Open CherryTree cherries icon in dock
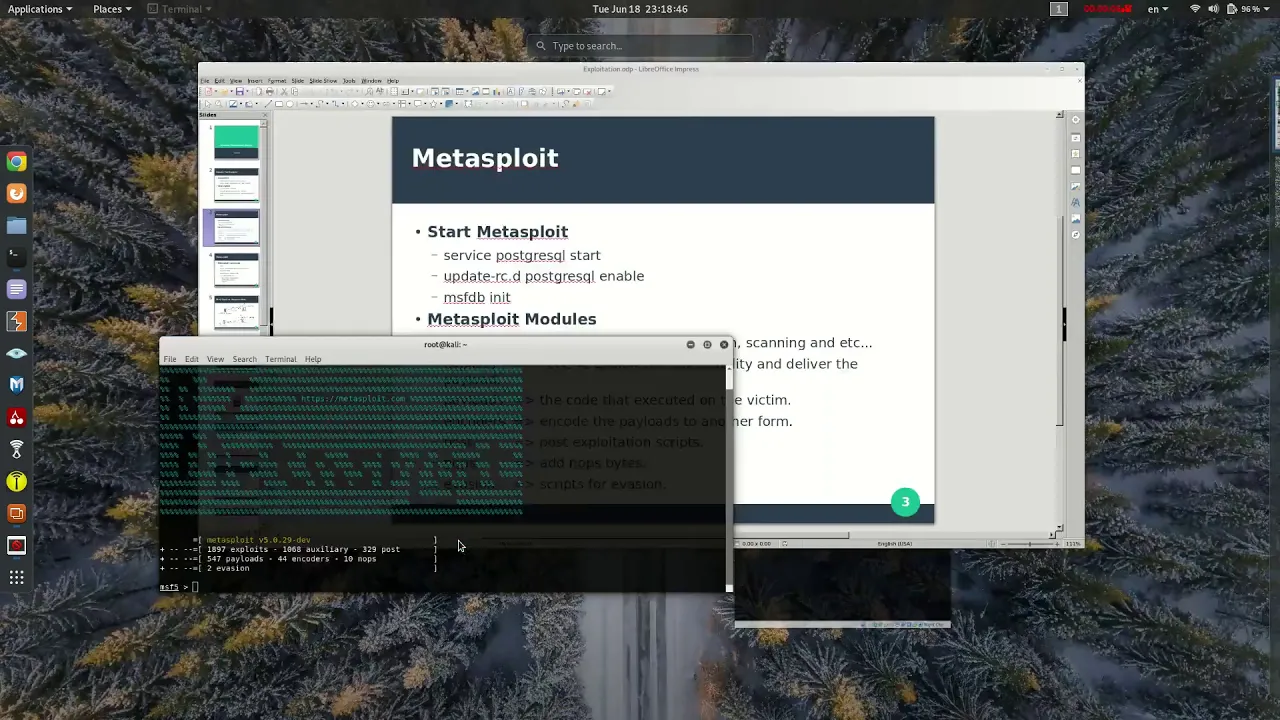1280x720 pixels. (16, 417)
